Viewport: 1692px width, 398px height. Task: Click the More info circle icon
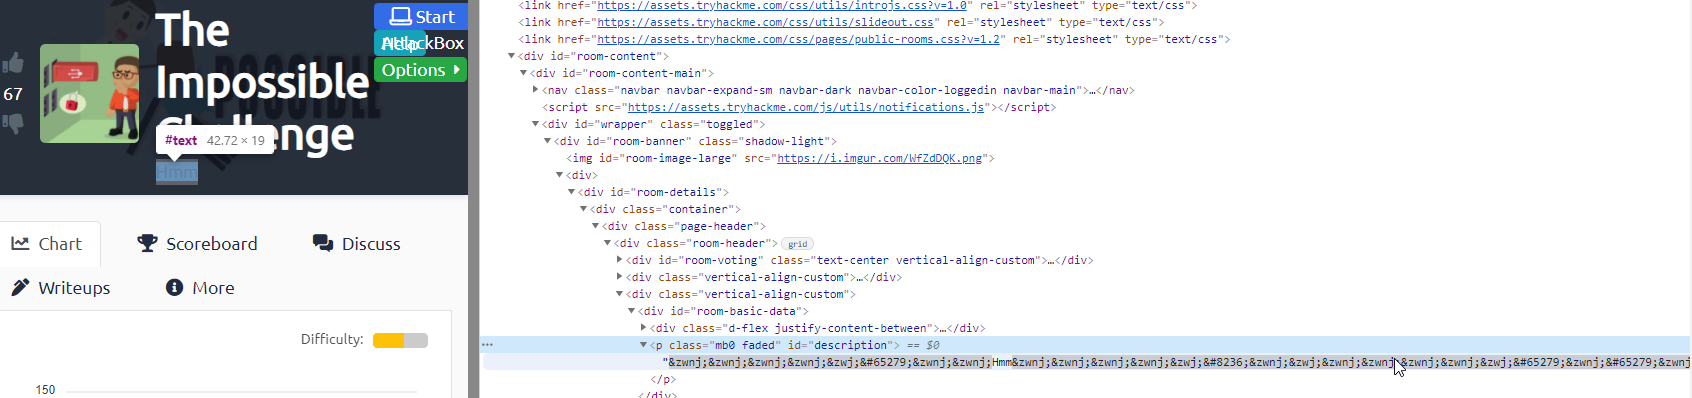point(174,287)
